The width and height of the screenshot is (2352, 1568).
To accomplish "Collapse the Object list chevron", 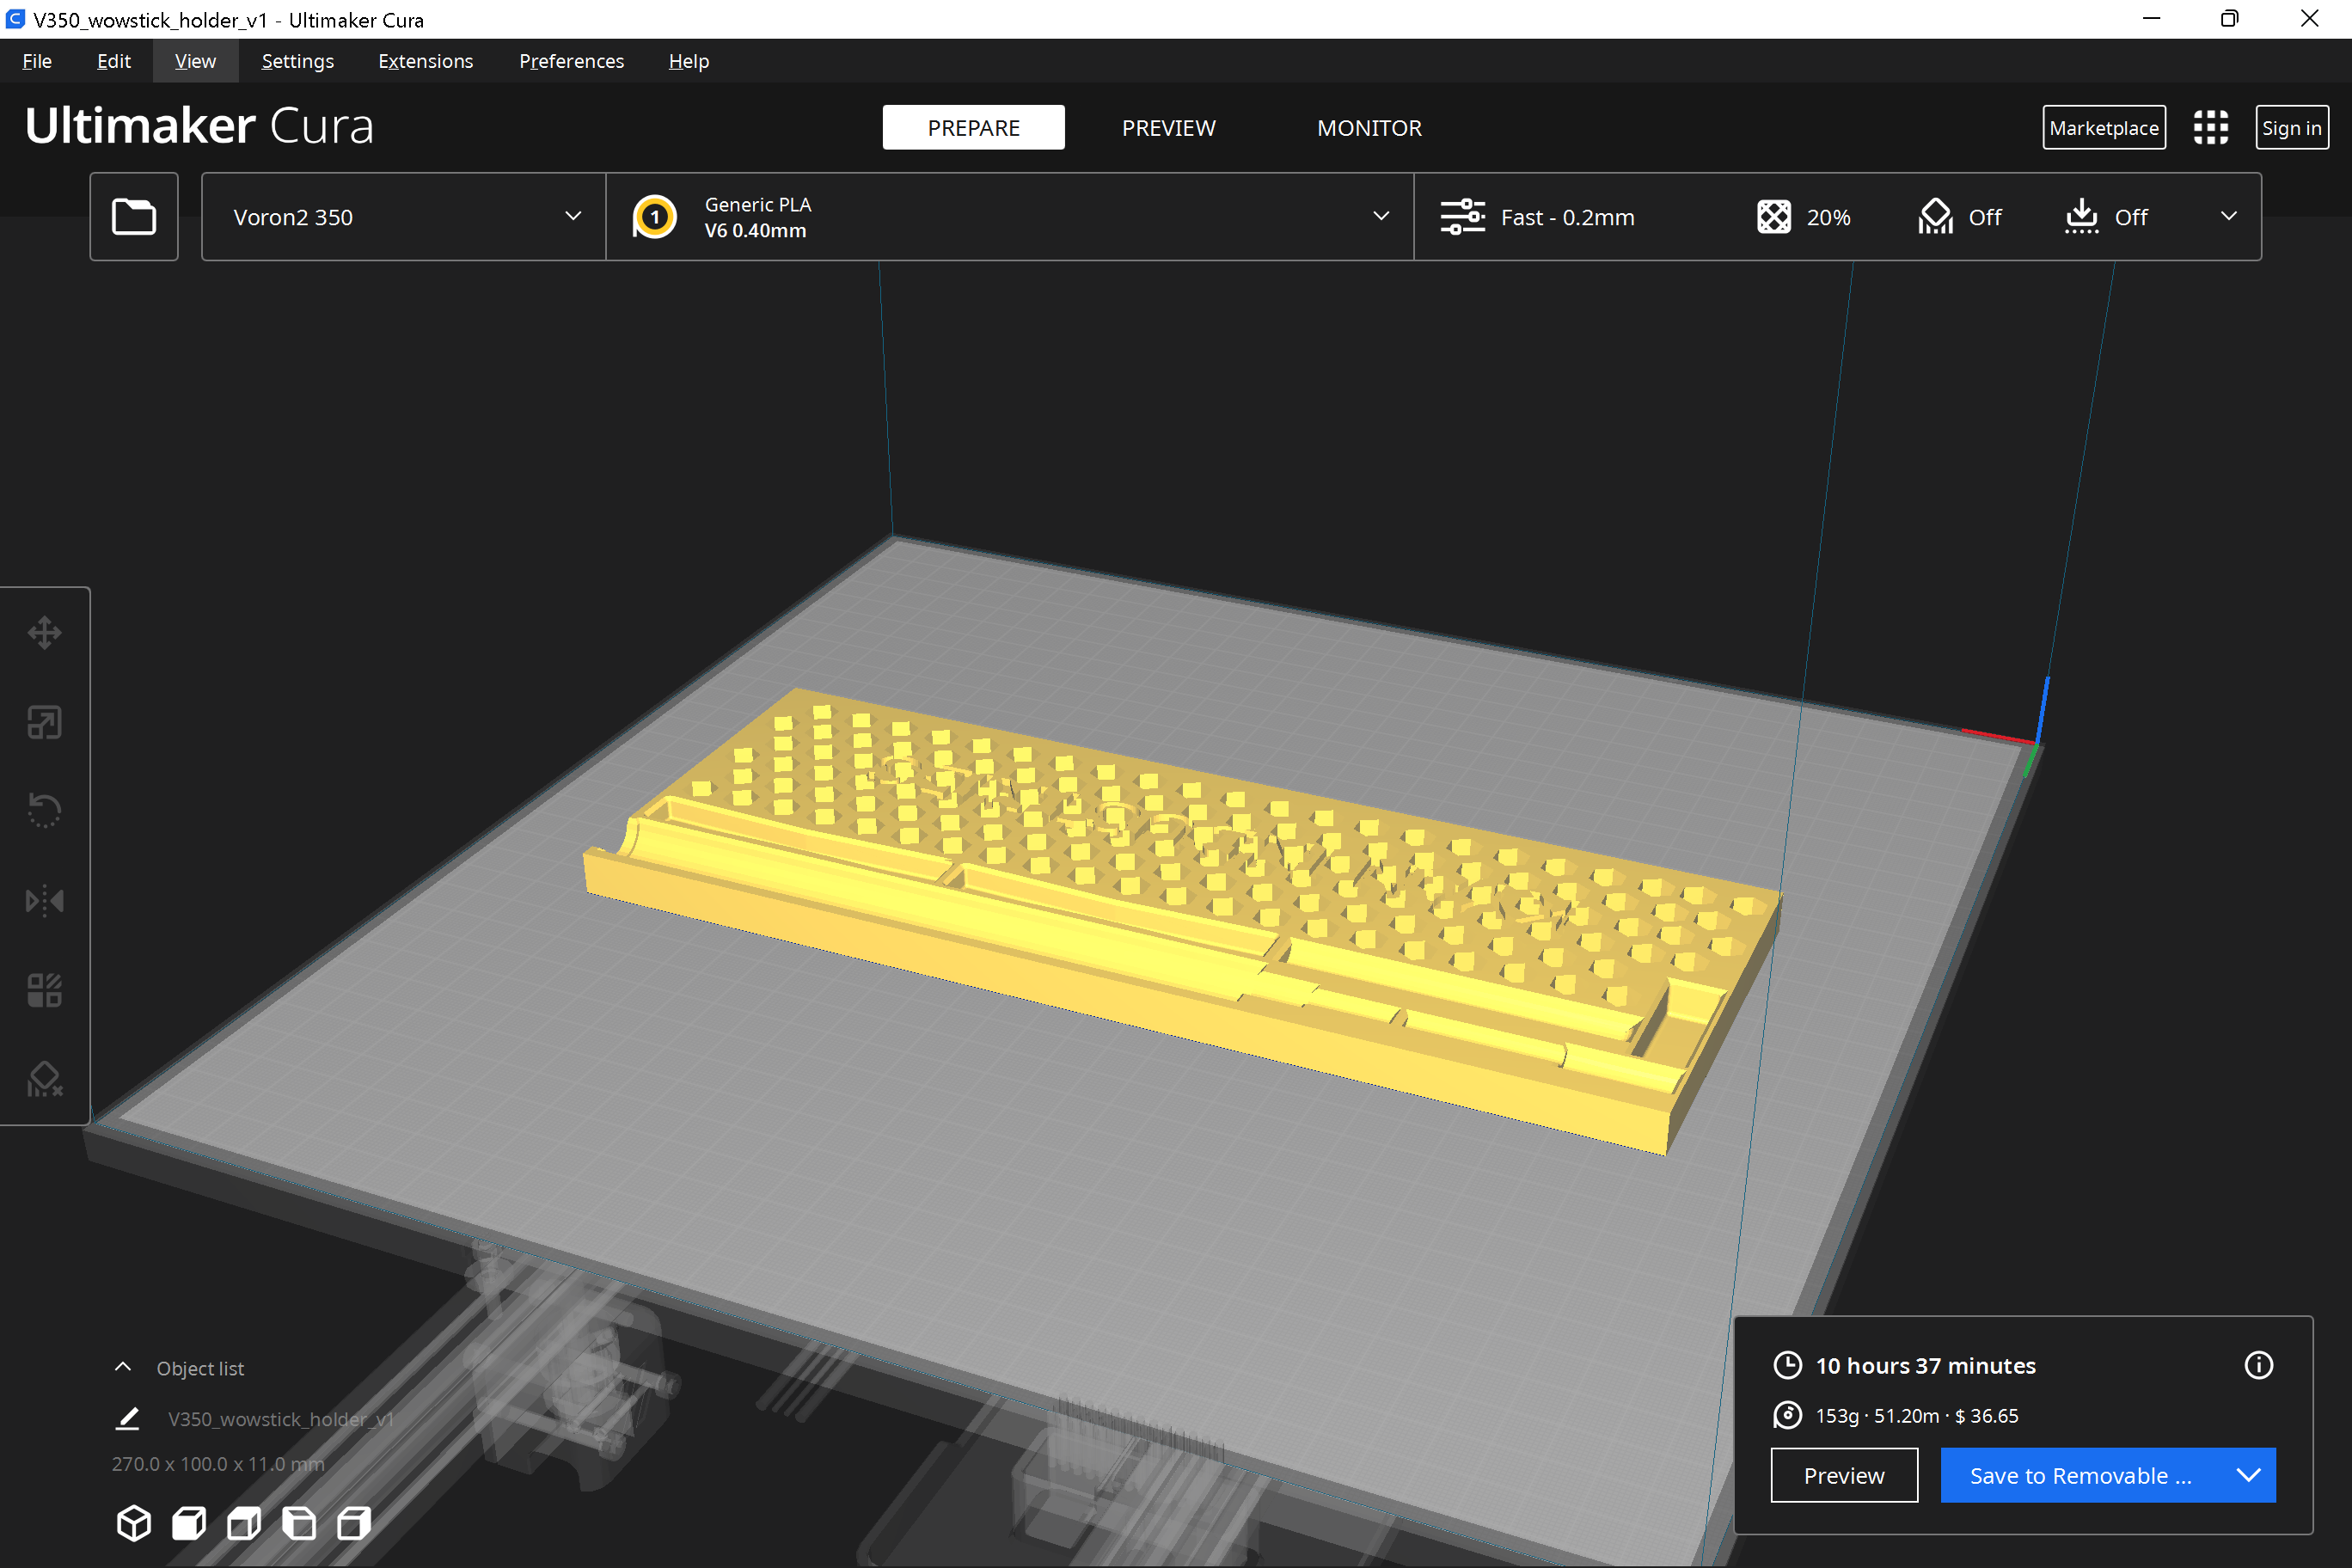I will point(123,1368).
